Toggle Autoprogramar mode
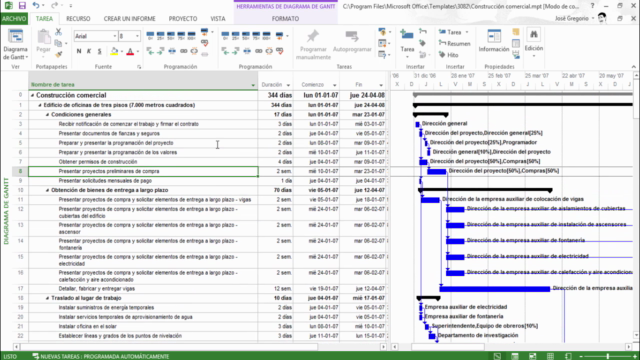640x360 pixels. (x=352, y=41)
